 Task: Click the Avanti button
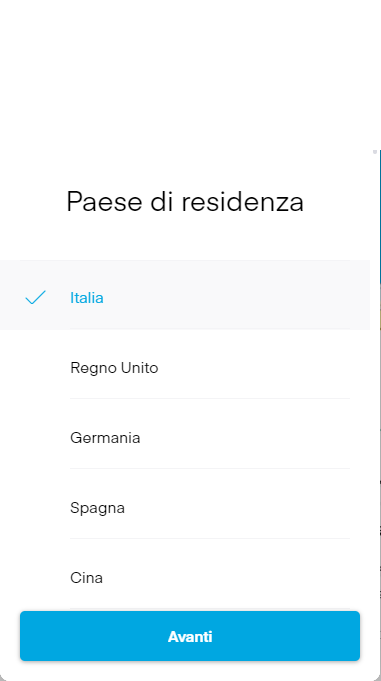pyautogui.click(x=190, y=636)
